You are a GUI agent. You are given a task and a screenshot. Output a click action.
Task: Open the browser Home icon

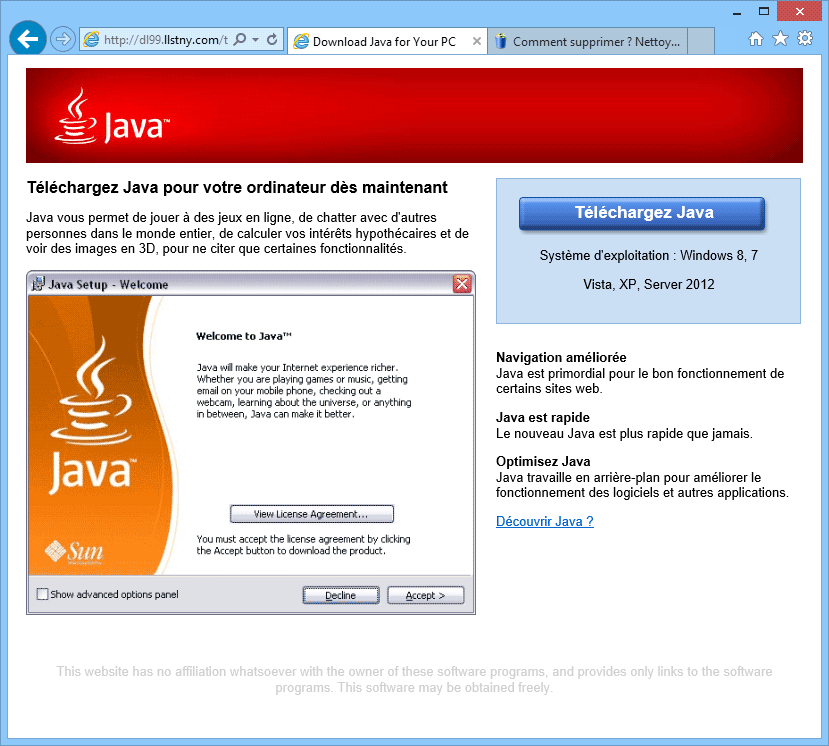point(756,39)
